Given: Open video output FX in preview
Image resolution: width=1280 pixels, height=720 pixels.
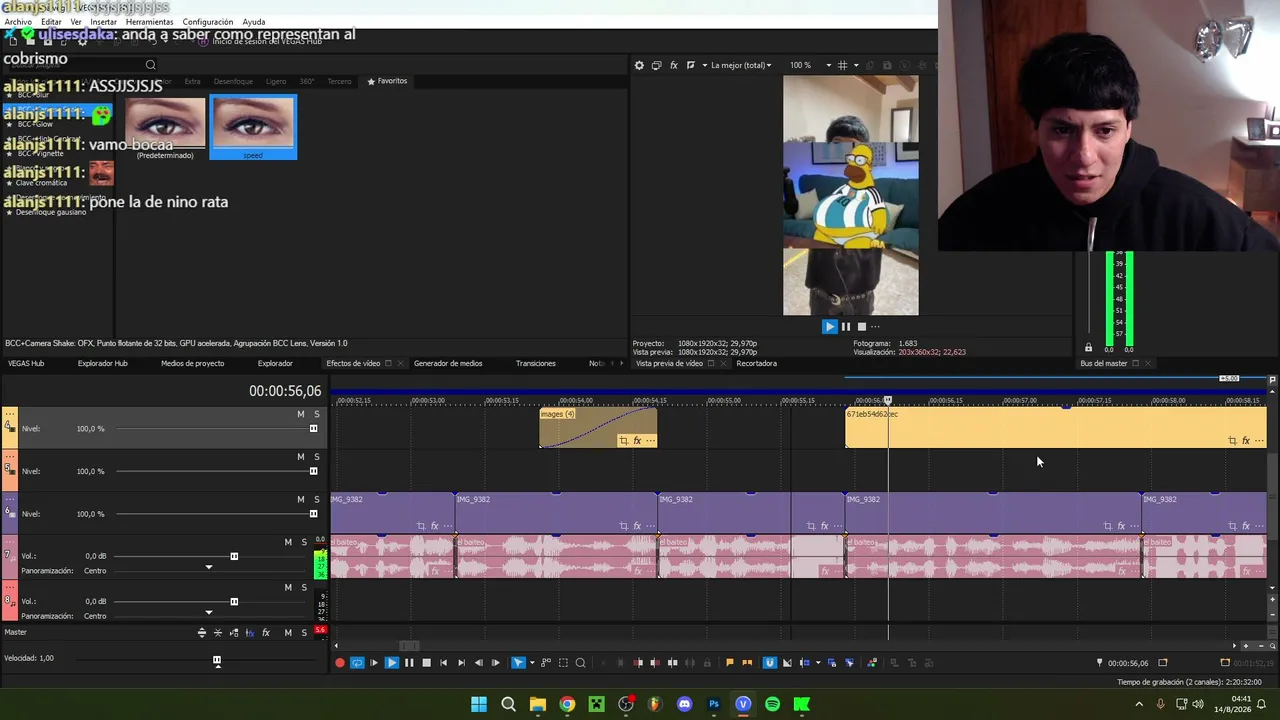Looking at the screenshot, I should 673,65.
